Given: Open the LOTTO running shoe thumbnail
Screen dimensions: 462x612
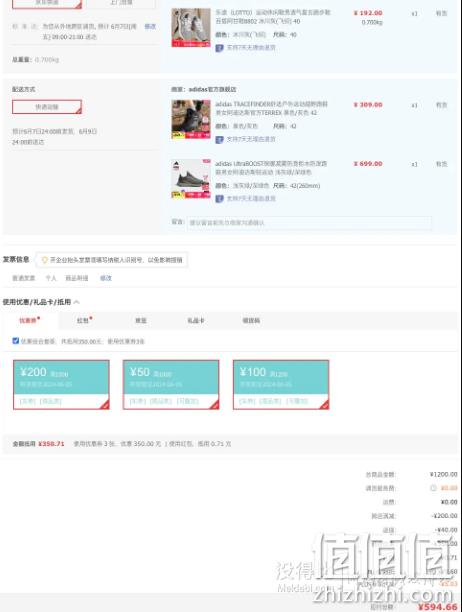Looking at the screenshot, I should click(191, 28).
